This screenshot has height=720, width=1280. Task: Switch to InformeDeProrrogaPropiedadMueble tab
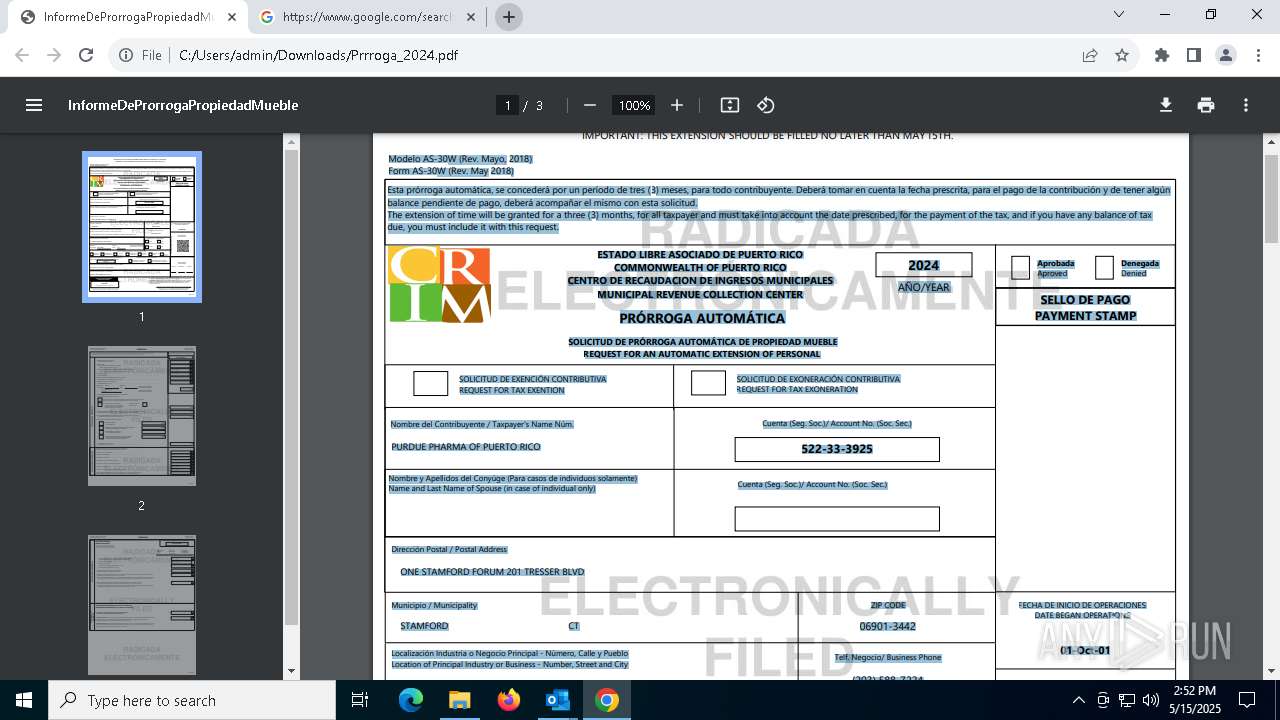[128, 17]
